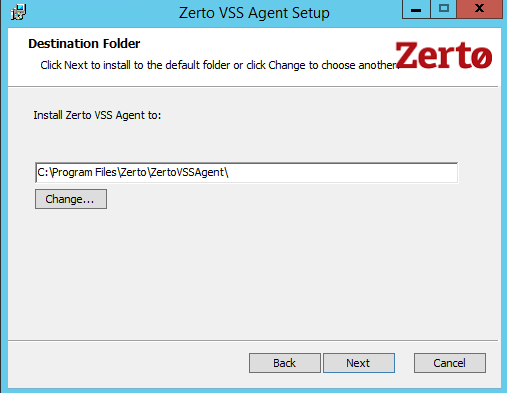Click the separator line above the navigation buttons
Screen dimensions: 507x393
point(253,340)
